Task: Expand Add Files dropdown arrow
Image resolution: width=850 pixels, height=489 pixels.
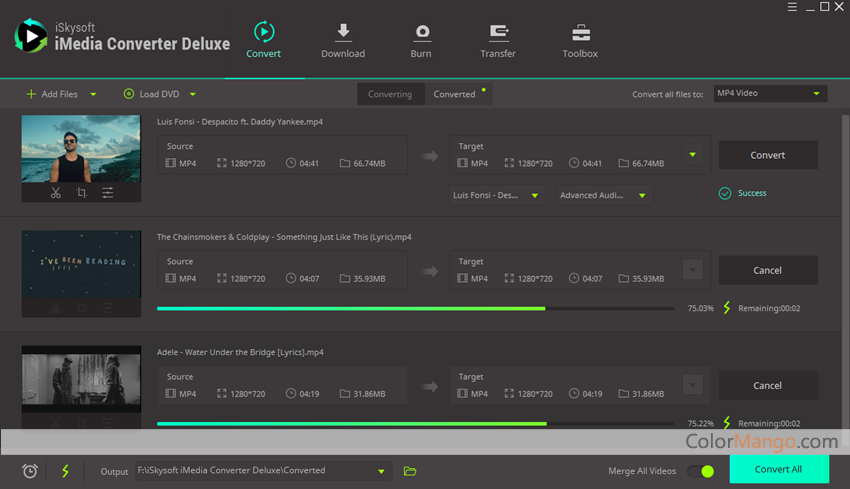Action: coord(93,94)
